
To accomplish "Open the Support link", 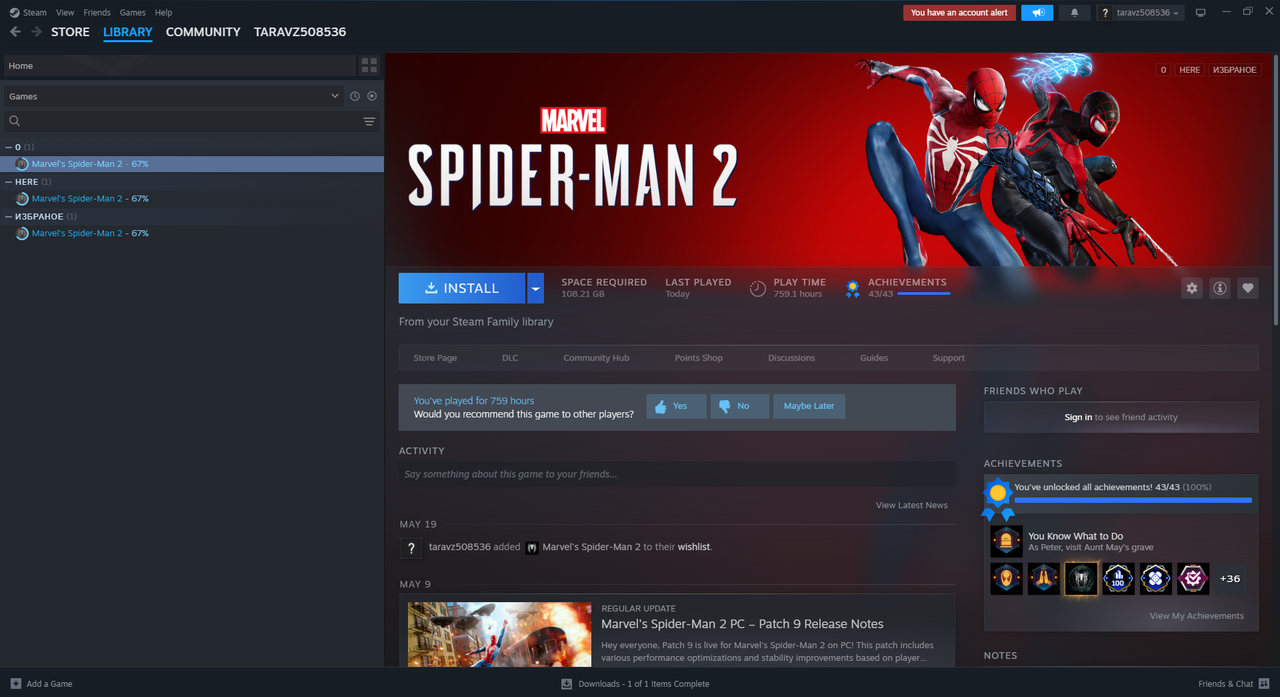I will point(948,358).
